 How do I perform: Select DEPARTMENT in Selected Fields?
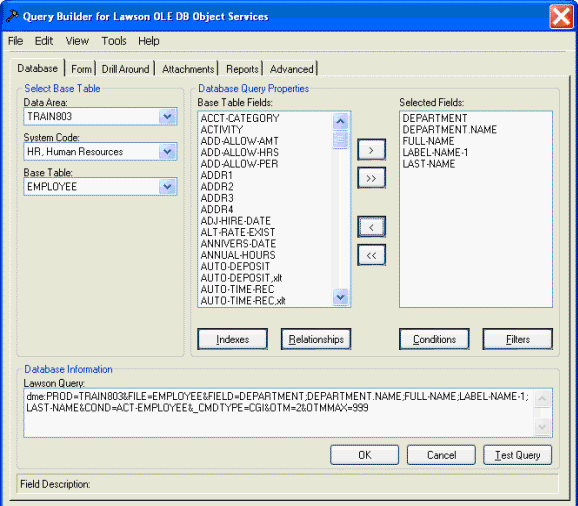[x=435, y=118]
